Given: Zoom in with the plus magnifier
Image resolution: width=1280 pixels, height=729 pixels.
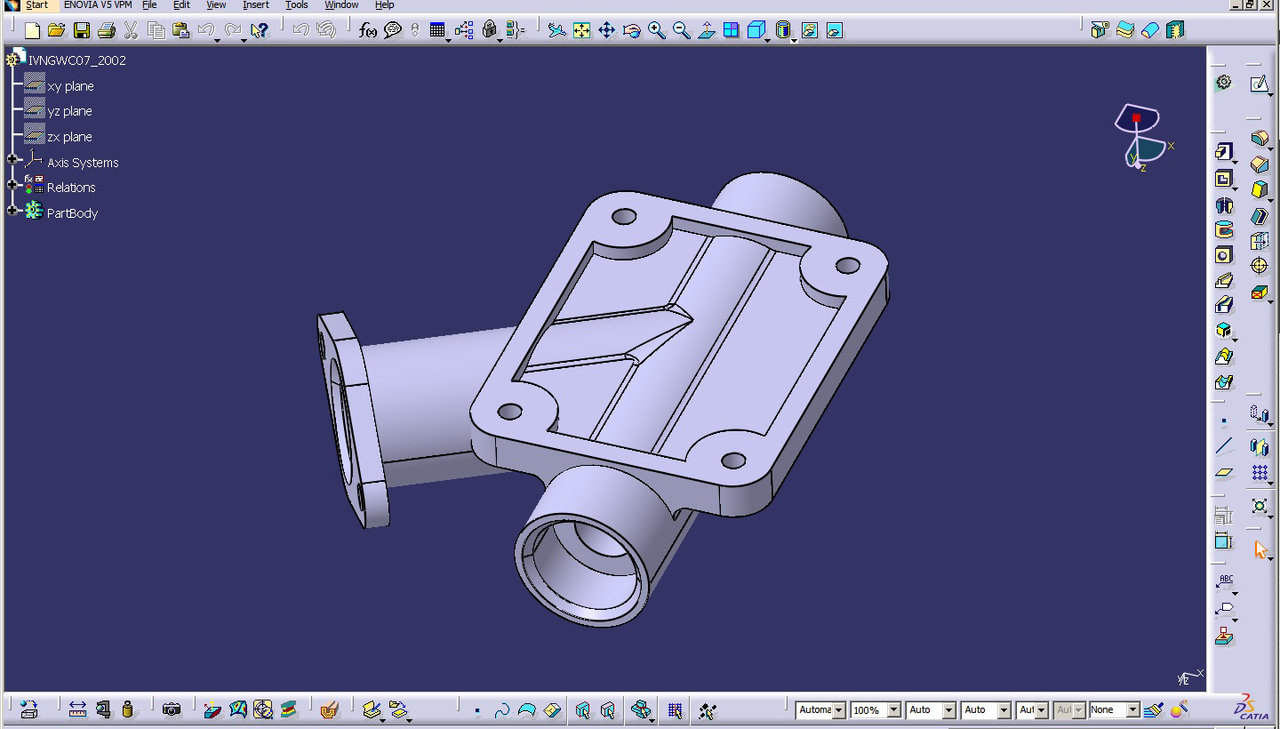Looking at the screenshot, I should [657, 30].
